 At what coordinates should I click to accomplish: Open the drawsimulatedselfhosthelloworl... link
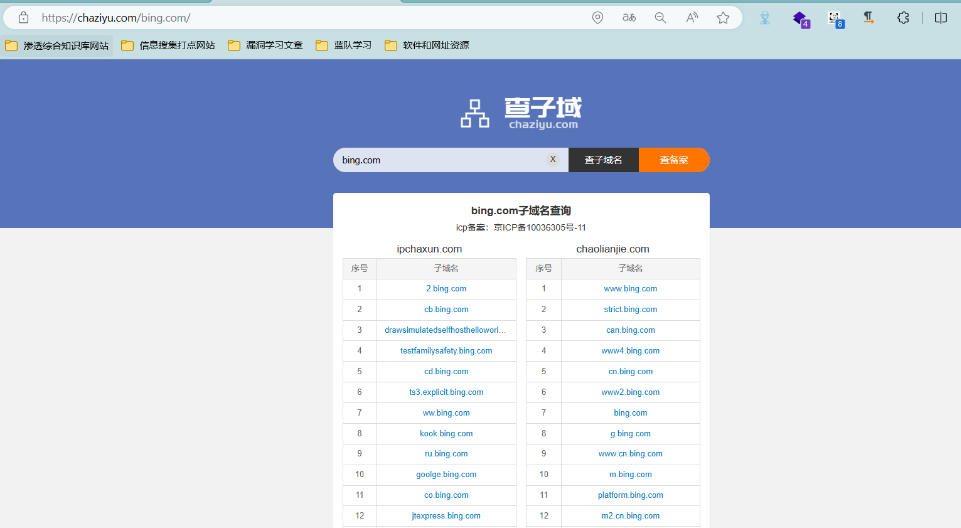pyautogui.click(x=445, y=330)
